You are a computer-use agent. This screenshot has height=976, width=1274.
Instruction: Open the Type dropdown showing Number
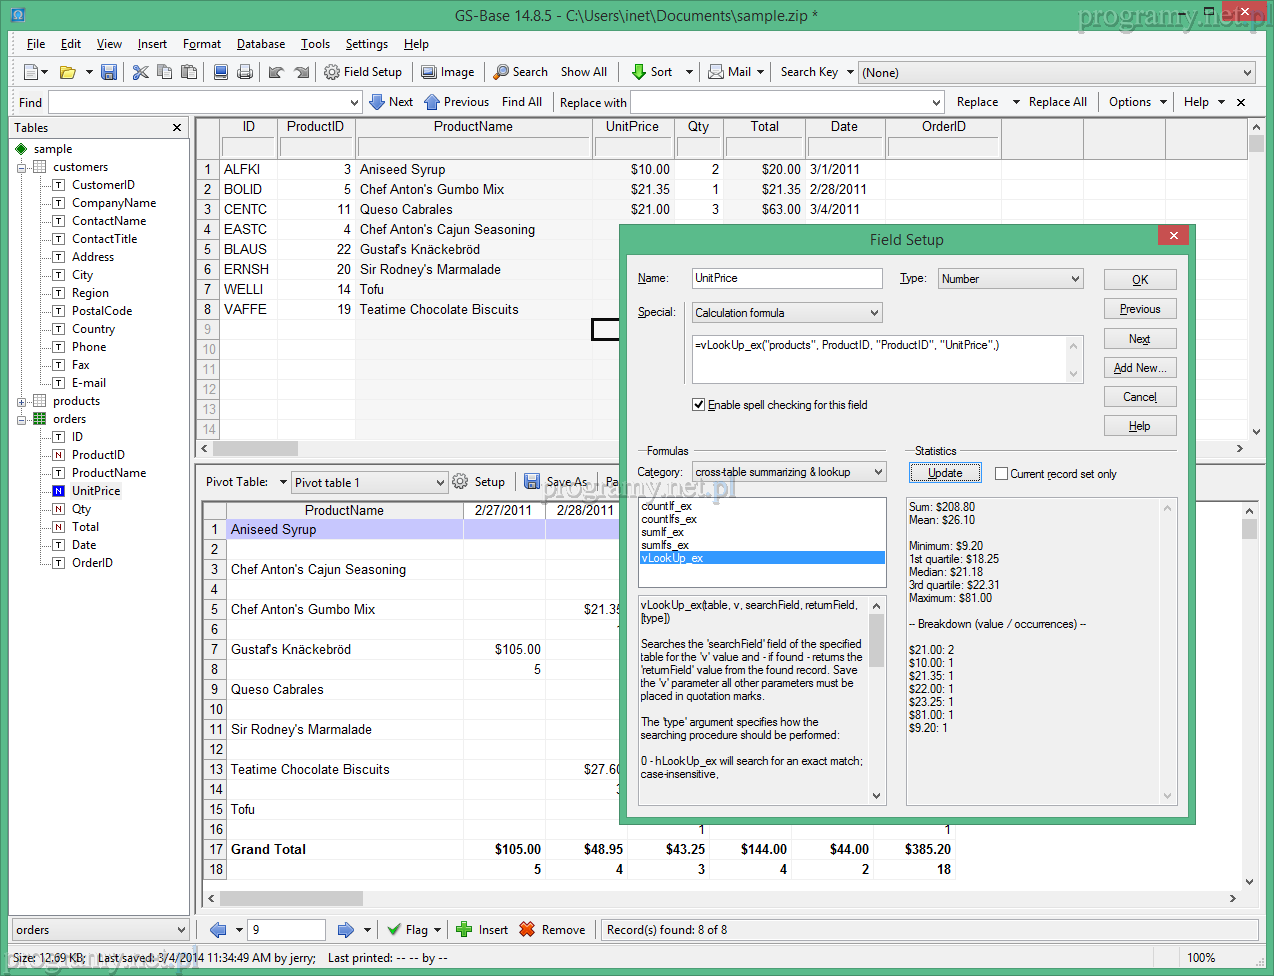[x=1010, y=279]
